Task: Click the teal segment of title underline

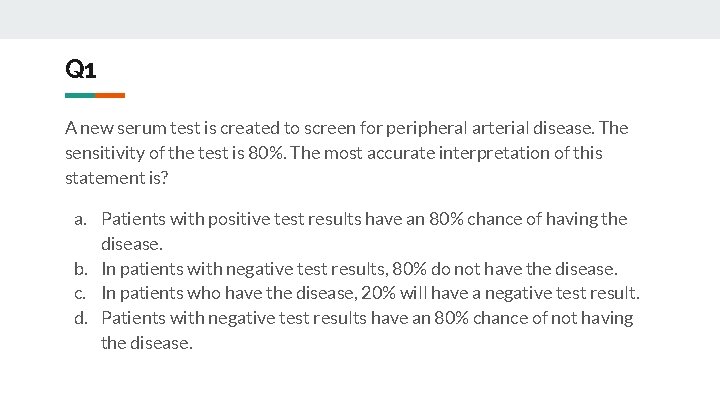Action: pos(80,96)
